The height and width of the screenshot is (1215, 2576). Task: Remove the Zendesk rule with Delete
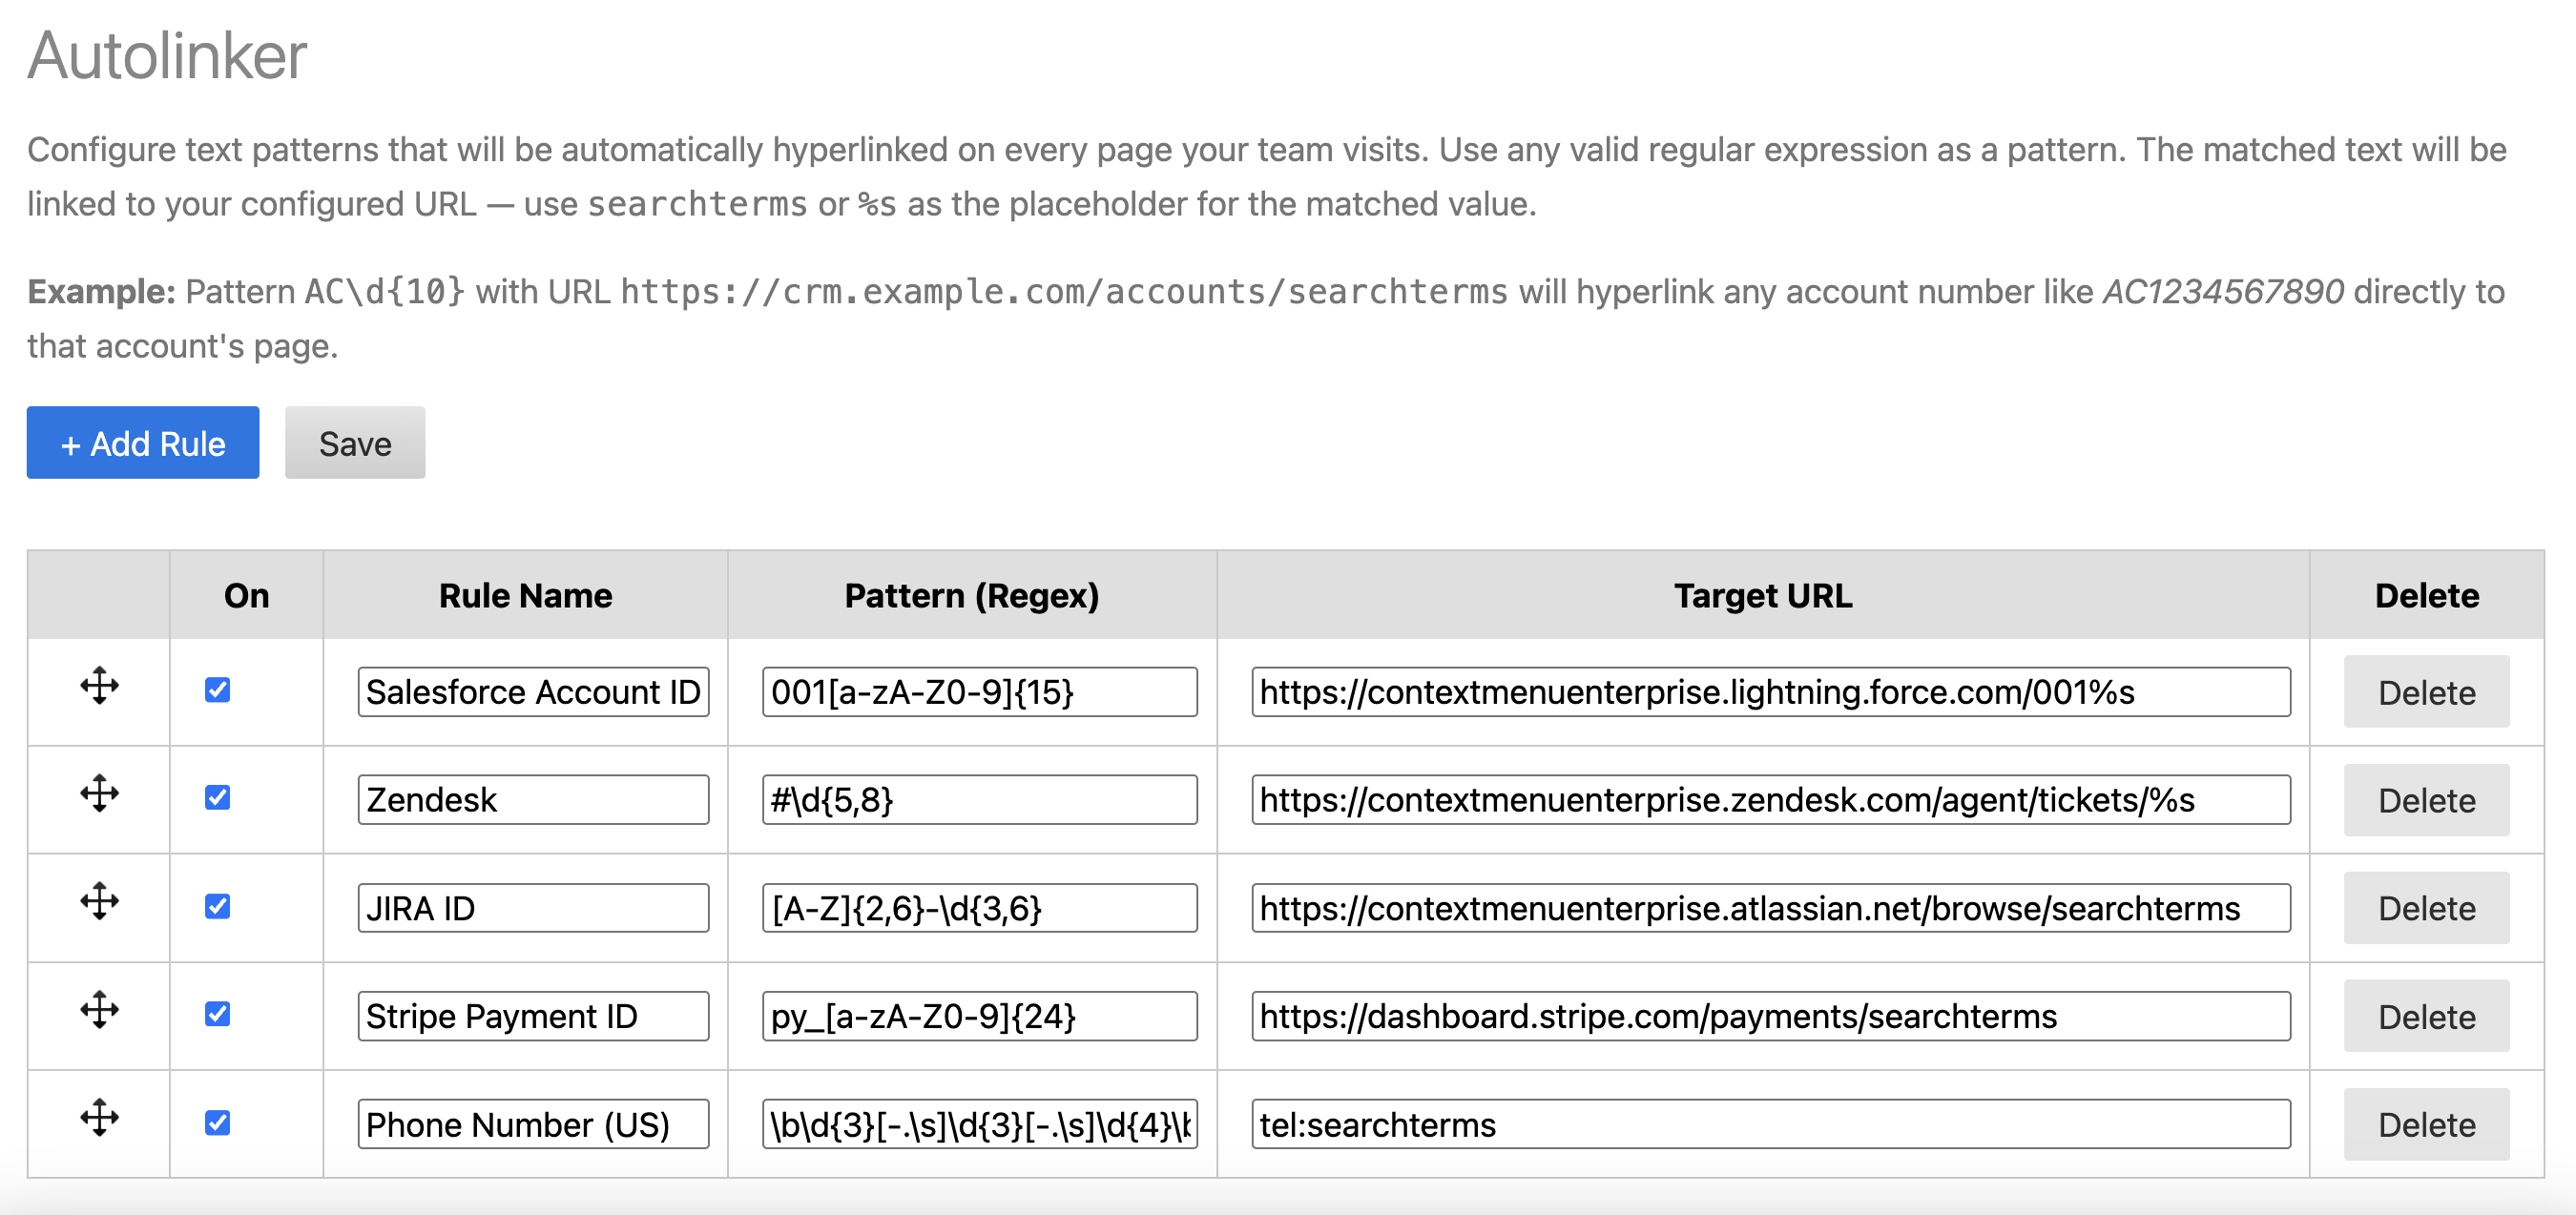click(2425, 800)
